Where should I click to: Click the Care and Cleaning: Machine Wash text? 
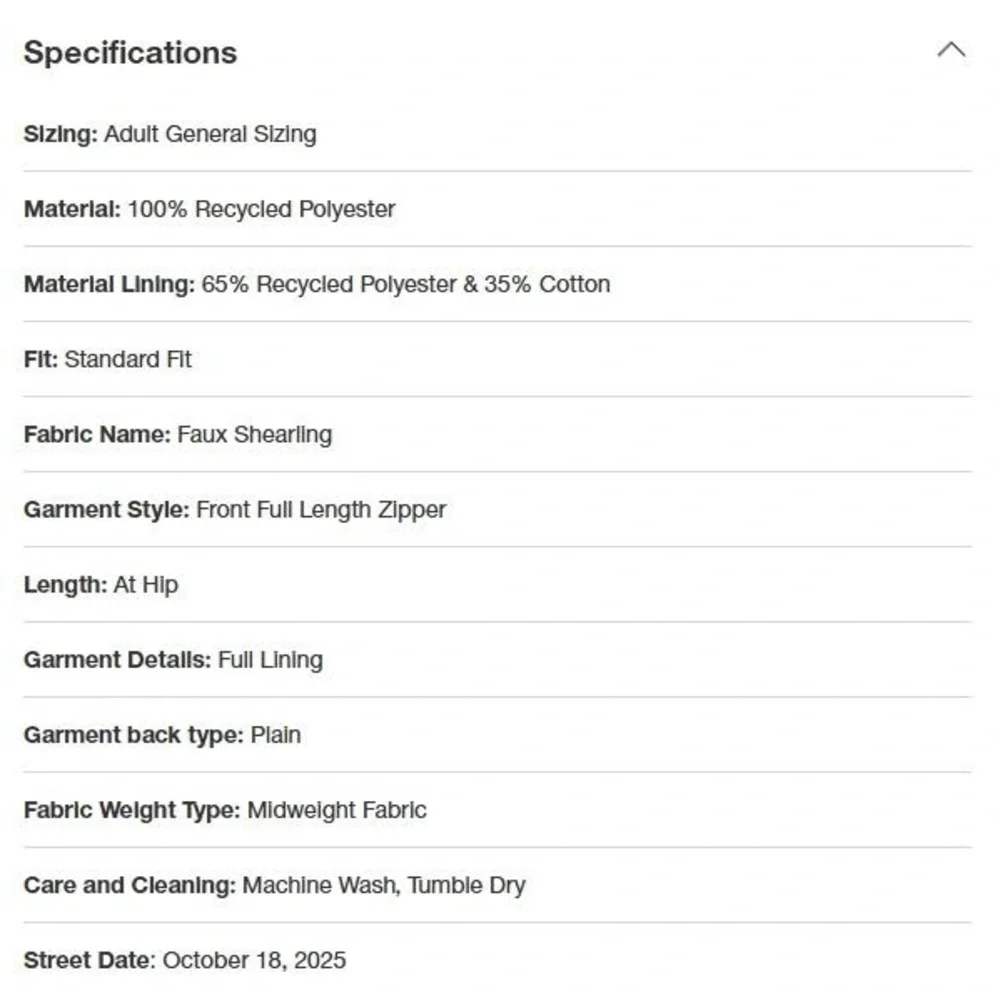[212, 885]
